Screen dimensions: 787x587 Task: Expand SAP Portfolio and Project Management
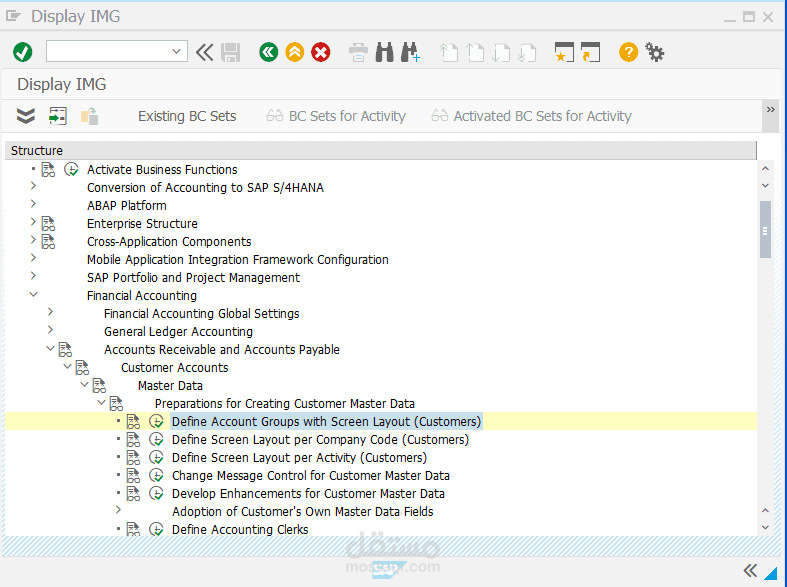[33, 276]
